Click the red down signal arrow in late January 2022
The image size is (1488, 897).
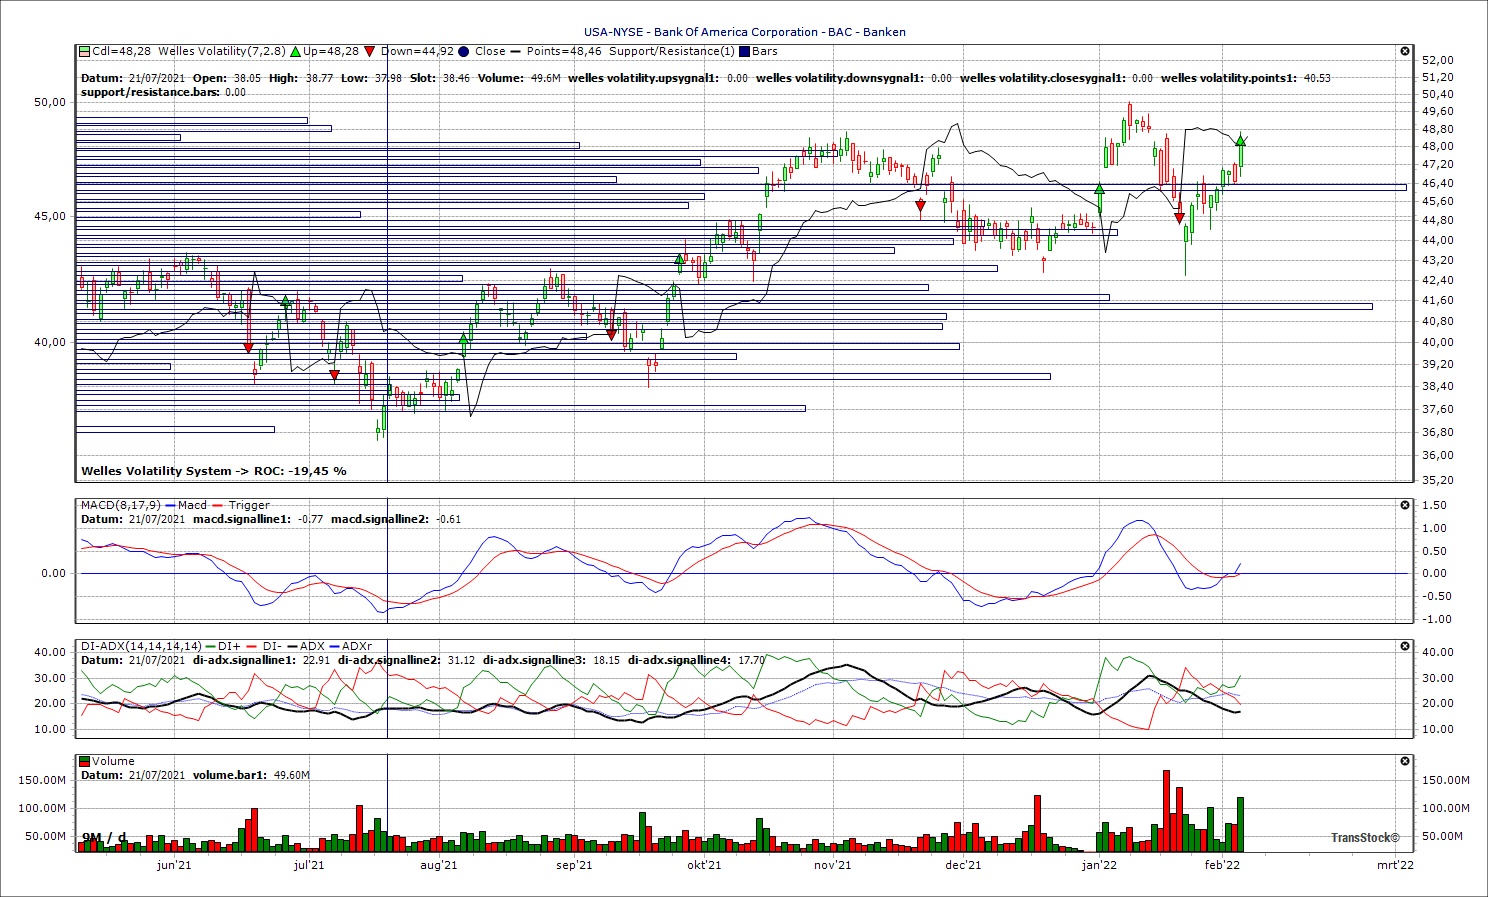1180,217
